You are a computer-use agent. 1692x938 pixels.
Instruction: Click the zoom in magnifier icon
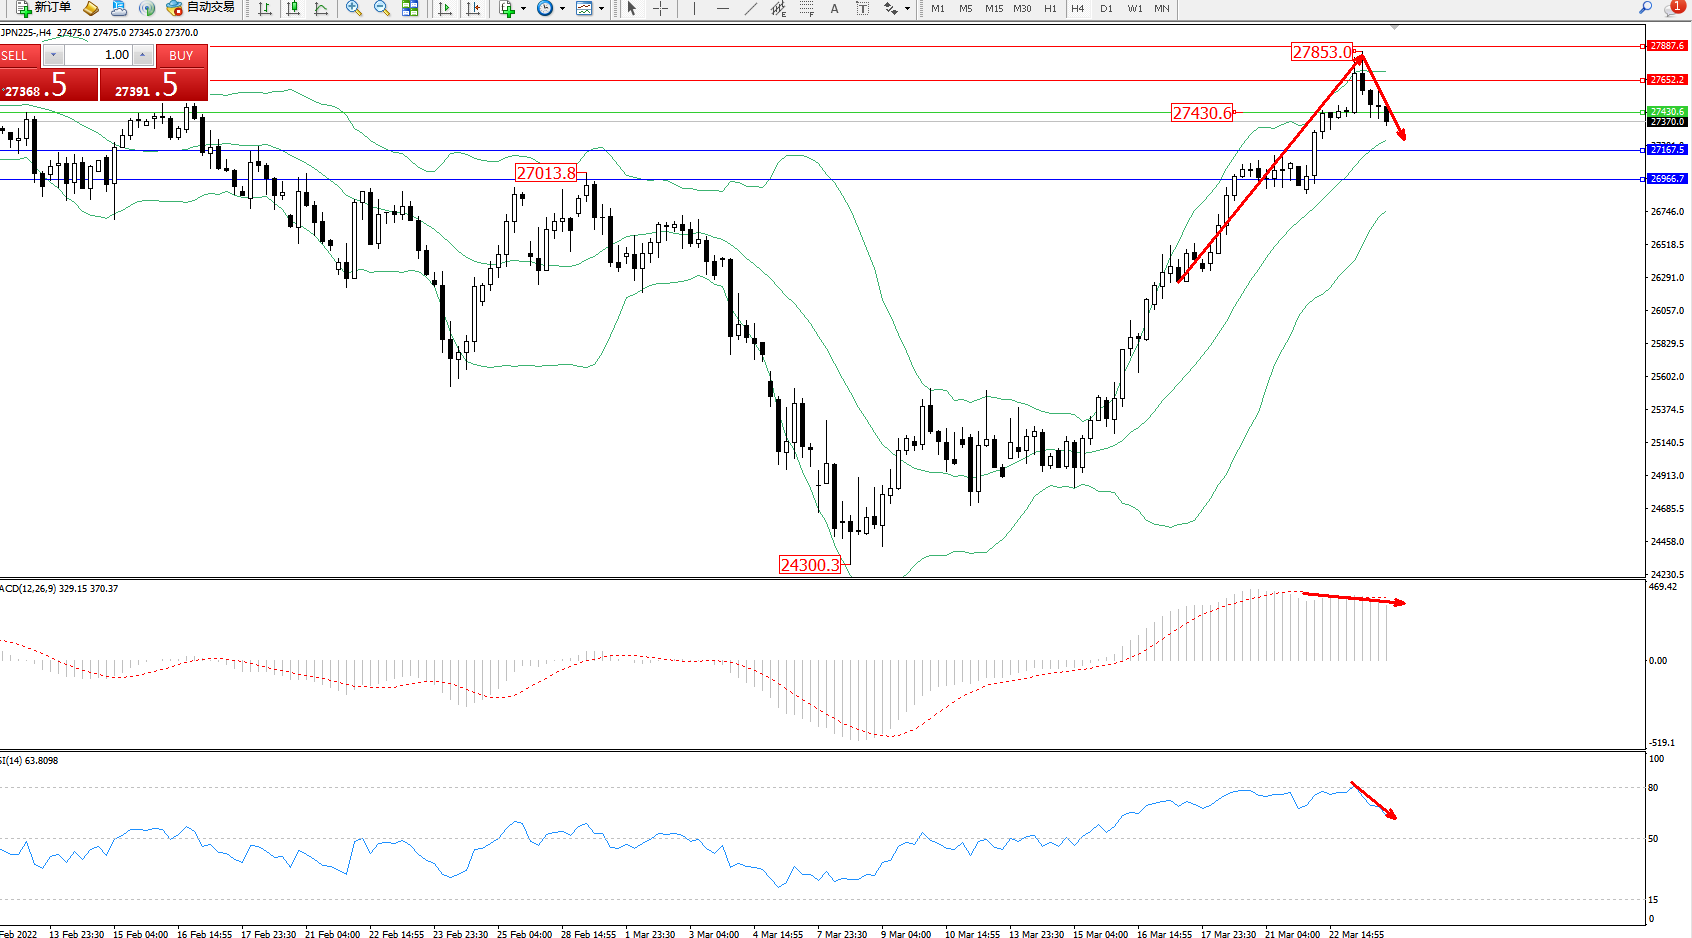(354, 8)
